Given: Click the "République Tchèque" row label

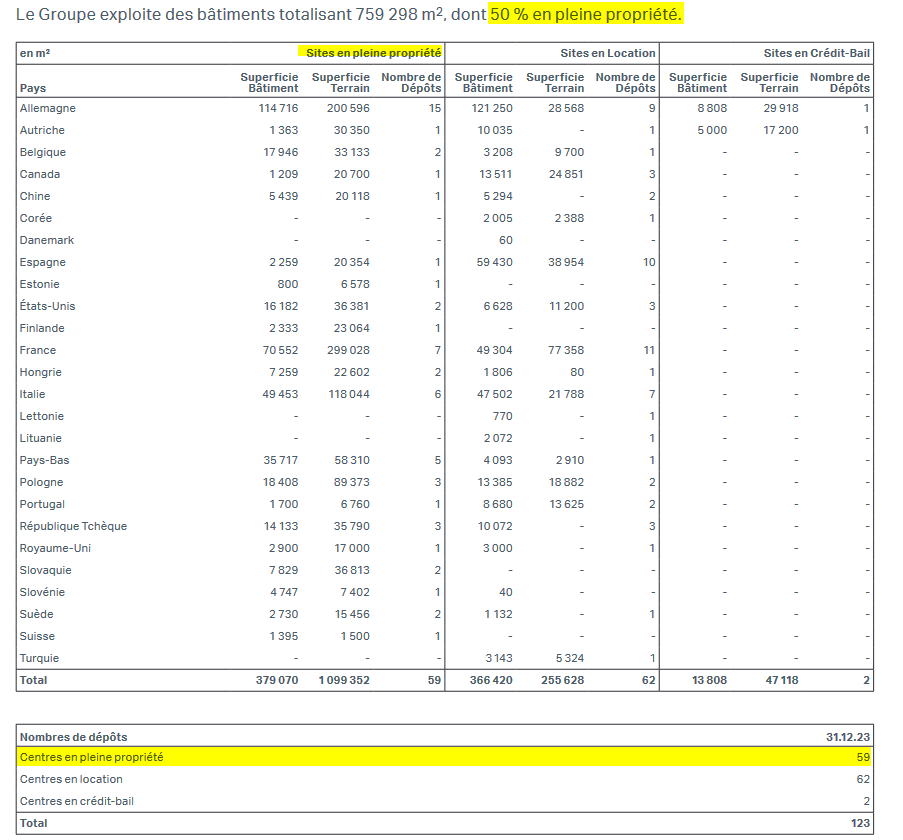Looking at the screenshot, I should (73, 526).
